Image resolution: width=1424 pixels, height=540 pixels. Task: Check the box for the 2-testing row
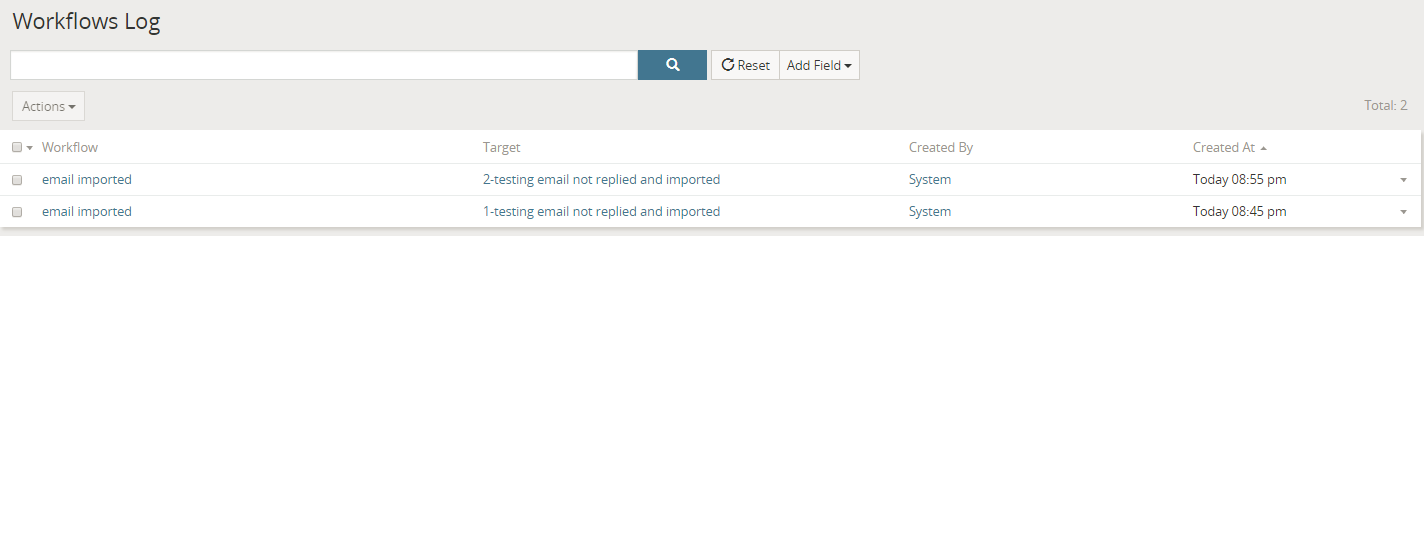click(x=17, y=180)
